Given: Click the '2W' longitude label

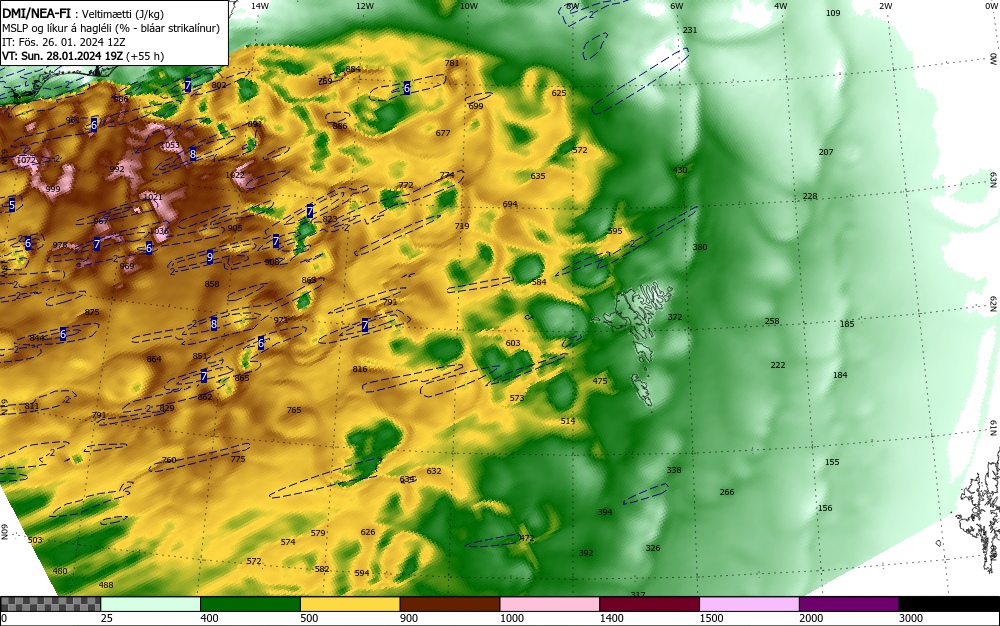Looking at the screenshot, I should [885, 6].
